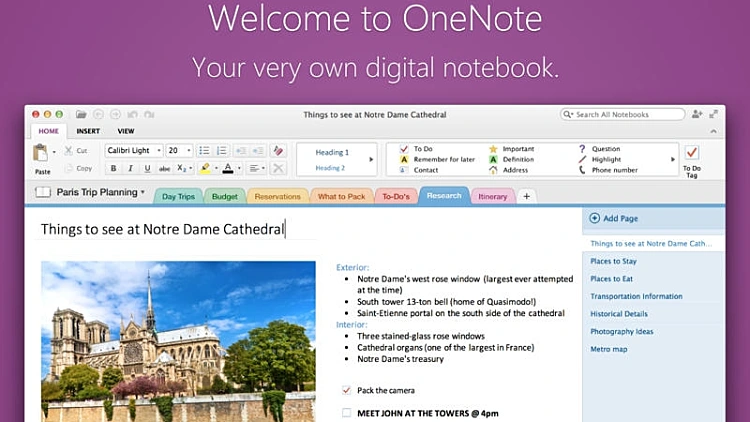The image size is (750, 422).
Task: Apply subscript formatting
Action: (181, 168)
